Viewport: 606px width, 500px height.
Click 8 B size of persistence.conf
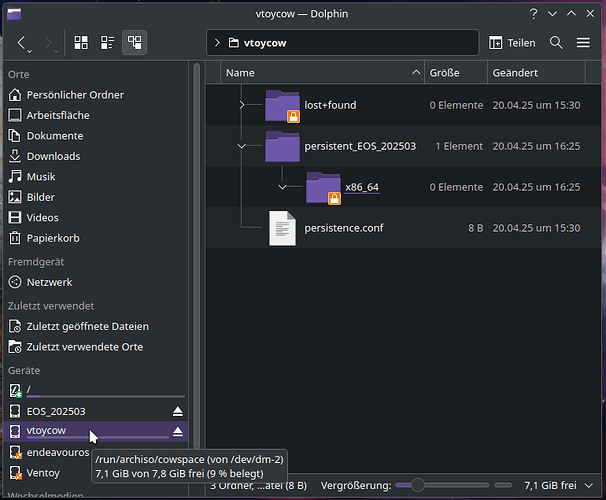(x=476, y=228)
